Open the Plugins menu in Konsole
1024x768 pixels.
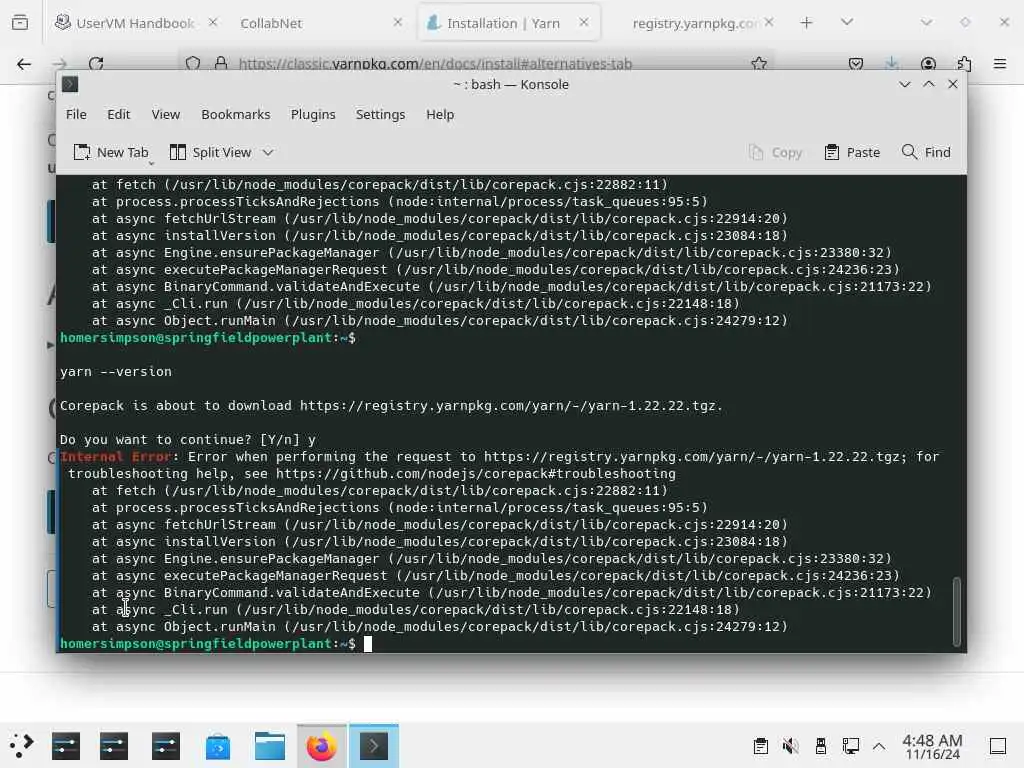point(313,114)
